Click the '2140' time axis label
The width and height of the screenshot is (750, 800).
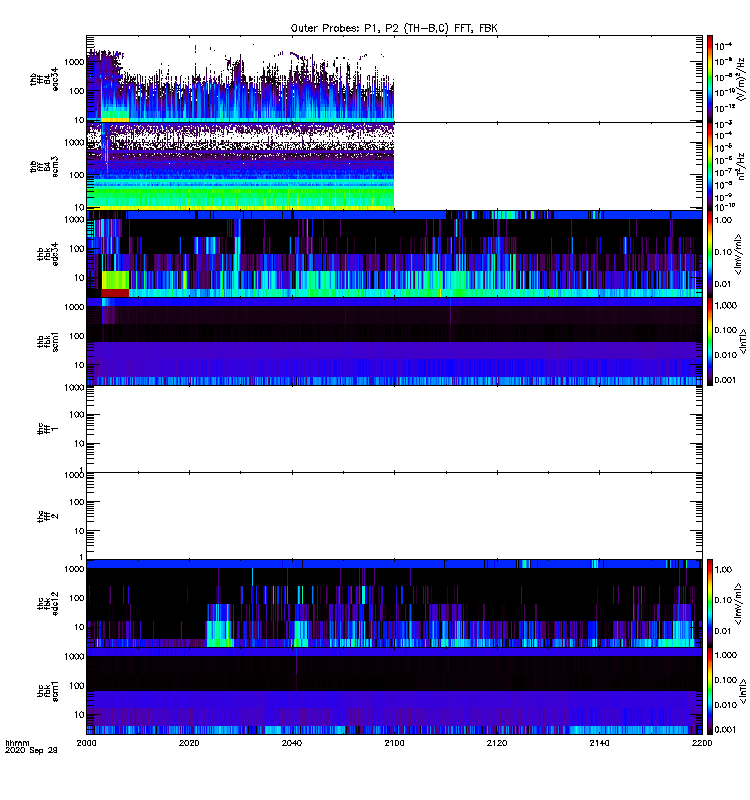599,743
